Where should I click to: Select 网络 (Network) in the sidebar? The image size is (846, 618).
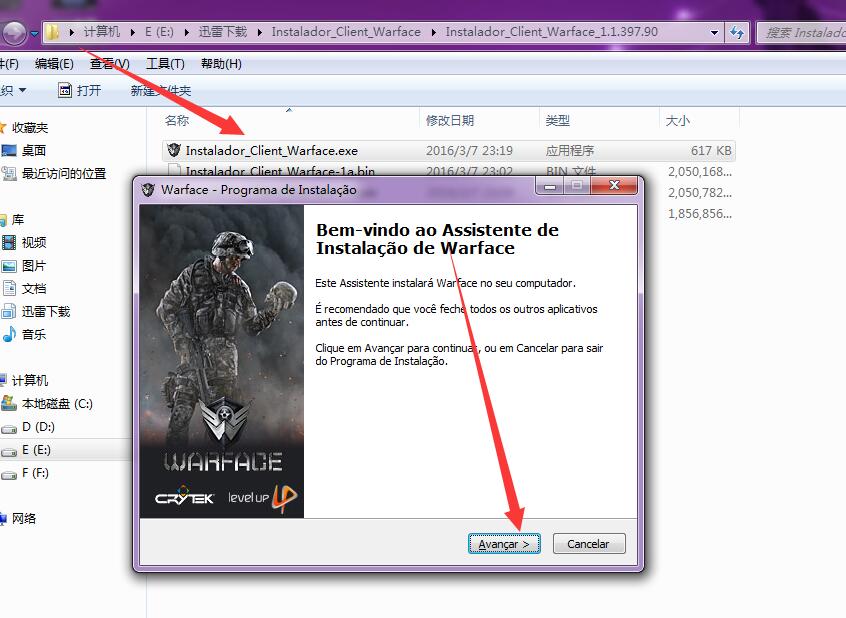[24, 519]
